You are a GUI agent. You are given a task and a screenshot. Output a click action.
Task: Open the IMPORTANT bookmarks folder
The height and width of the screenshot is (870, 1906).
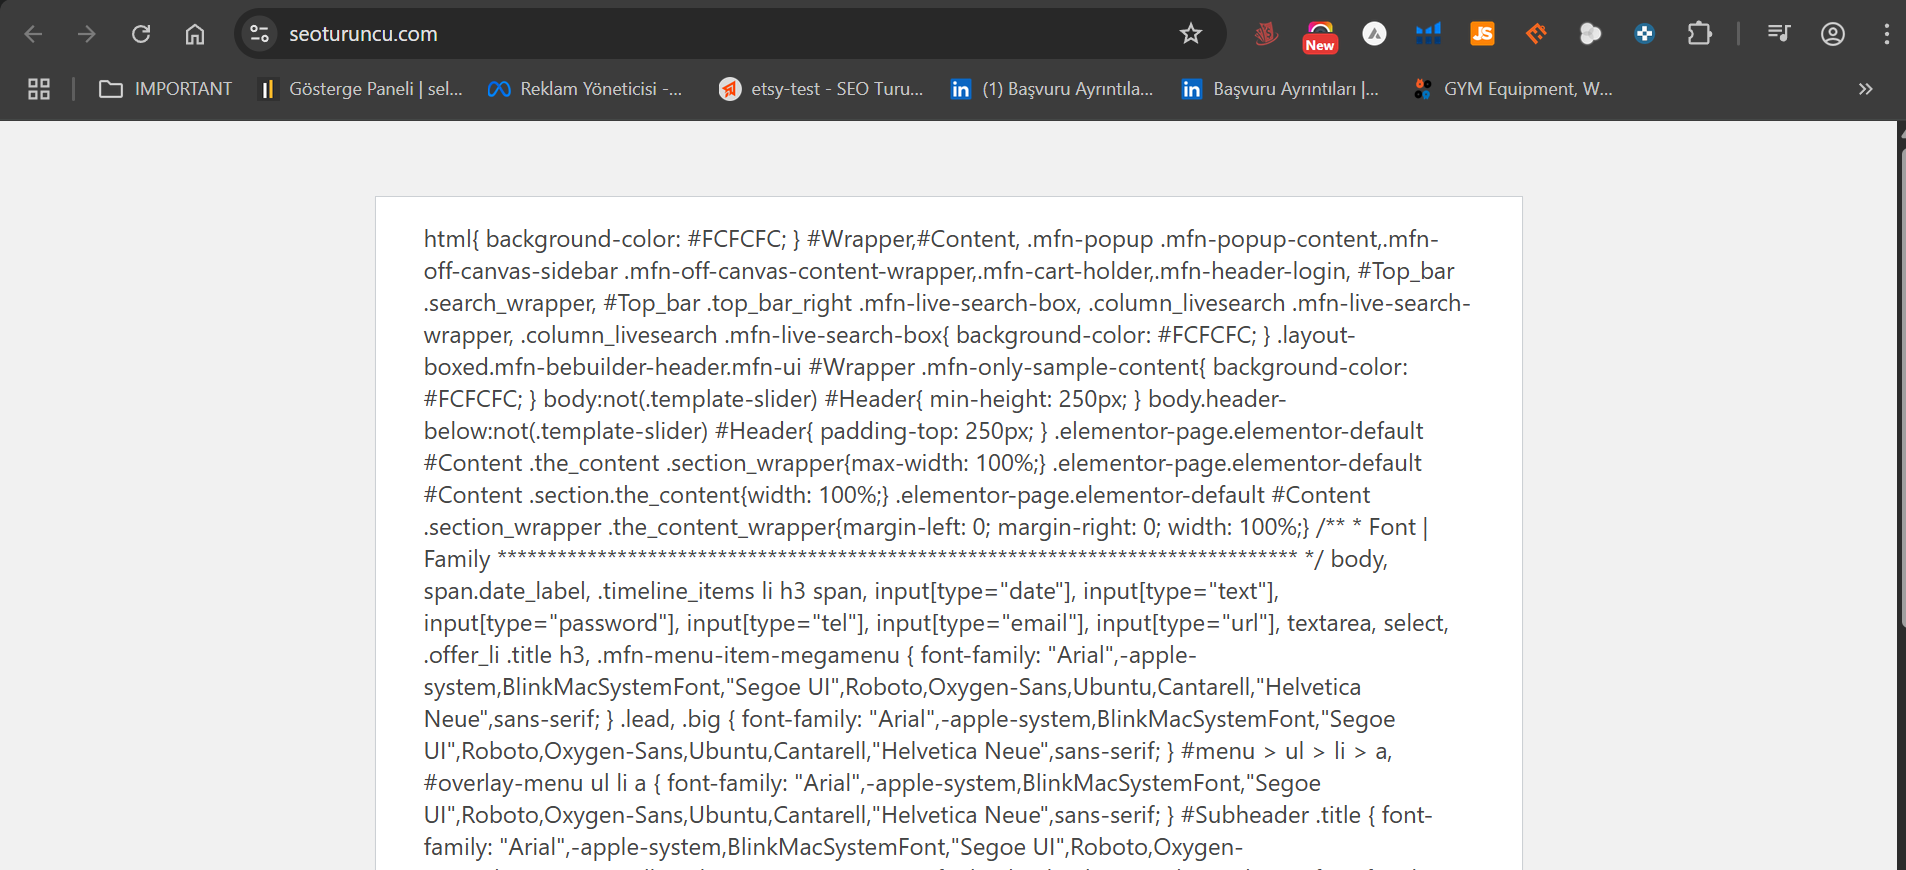pyautogui.click(x=166, y=89)
